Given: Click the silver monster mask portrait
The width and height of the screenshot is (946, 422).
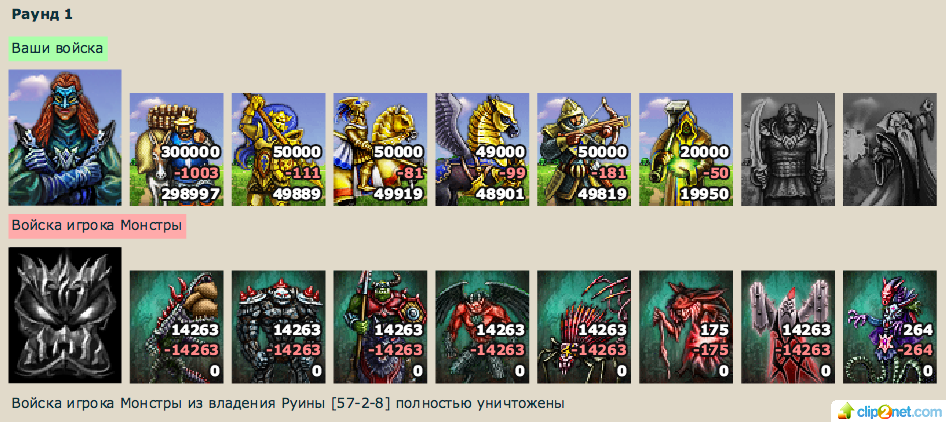Looking at the screenshot, I should [x=65, y=315].
